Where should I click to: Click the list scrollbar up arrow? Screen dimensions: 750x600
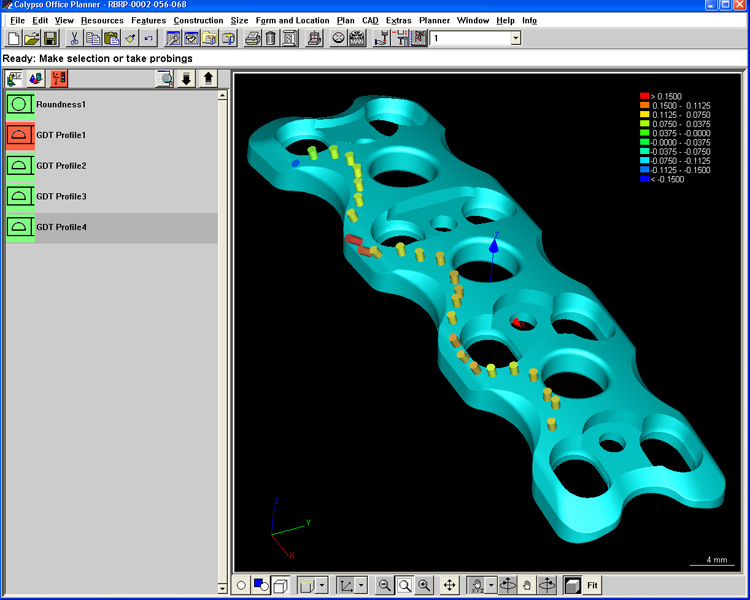coord(222,95)
